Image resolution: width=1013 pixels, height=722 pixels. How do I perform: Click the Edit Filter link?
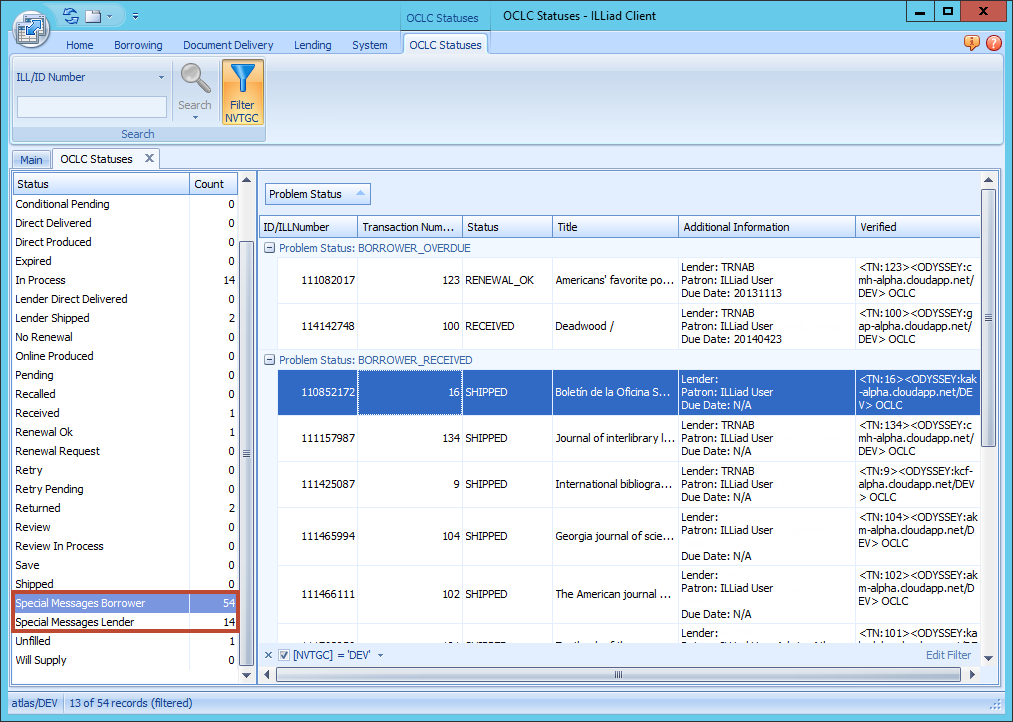click(x=948, y=655)
